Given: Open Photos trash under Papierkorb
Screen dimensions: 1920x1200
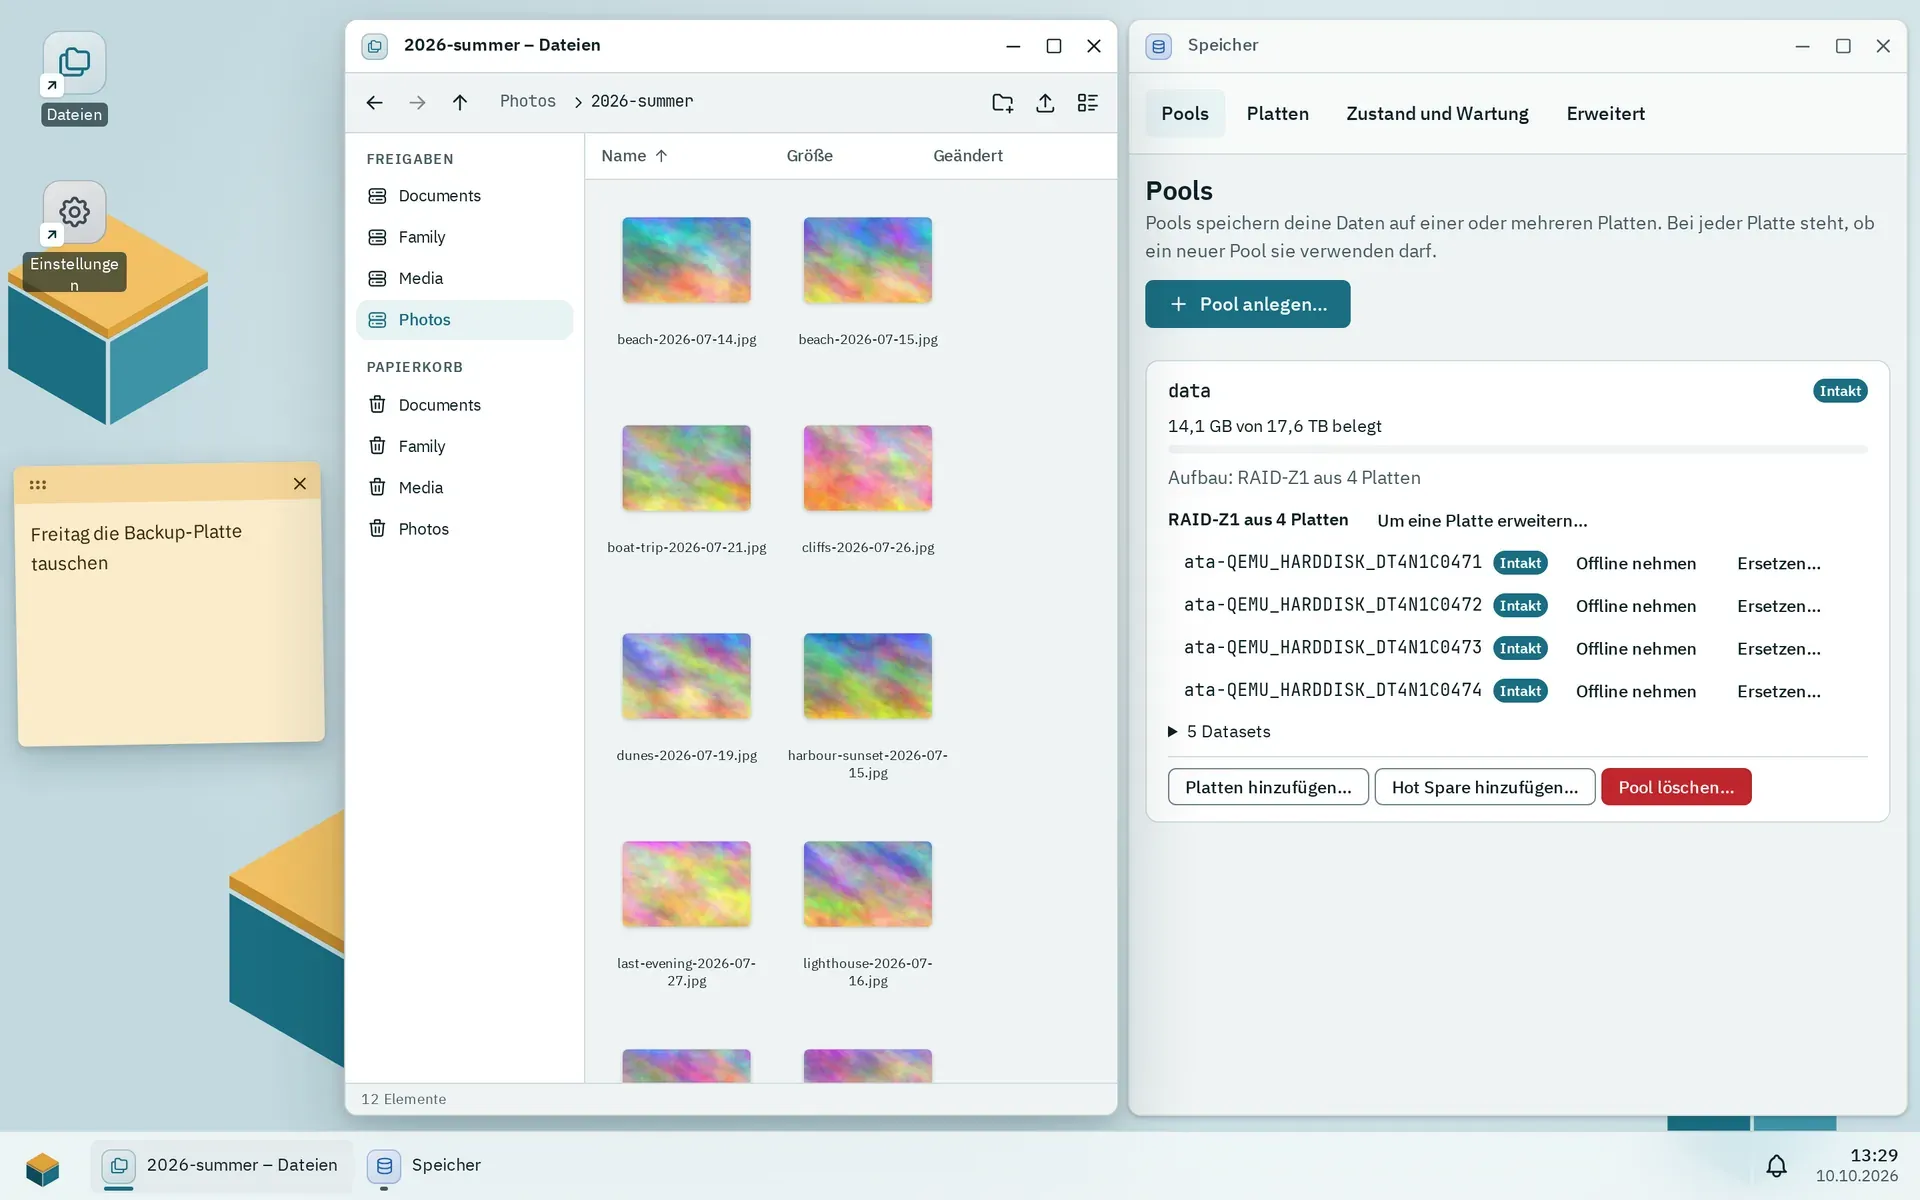Looking at the screenshot, I should [464, 529].
